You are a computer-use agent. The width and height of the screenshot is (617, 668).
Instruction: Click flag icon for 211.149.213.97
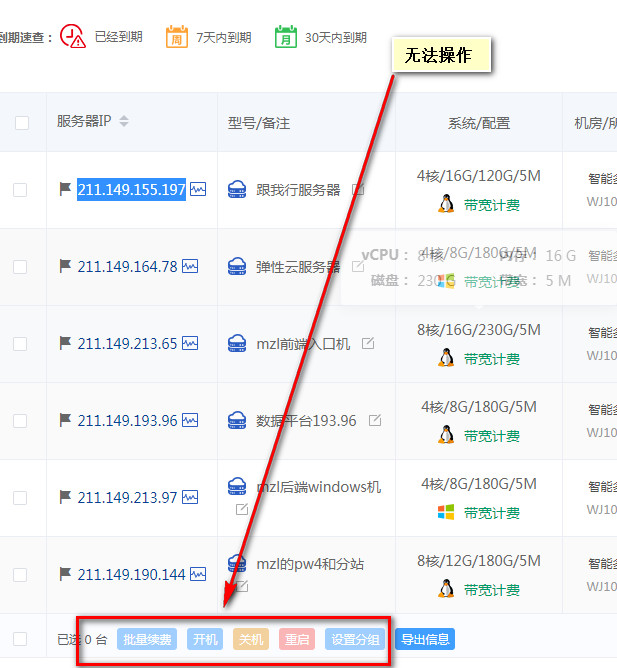65,497
